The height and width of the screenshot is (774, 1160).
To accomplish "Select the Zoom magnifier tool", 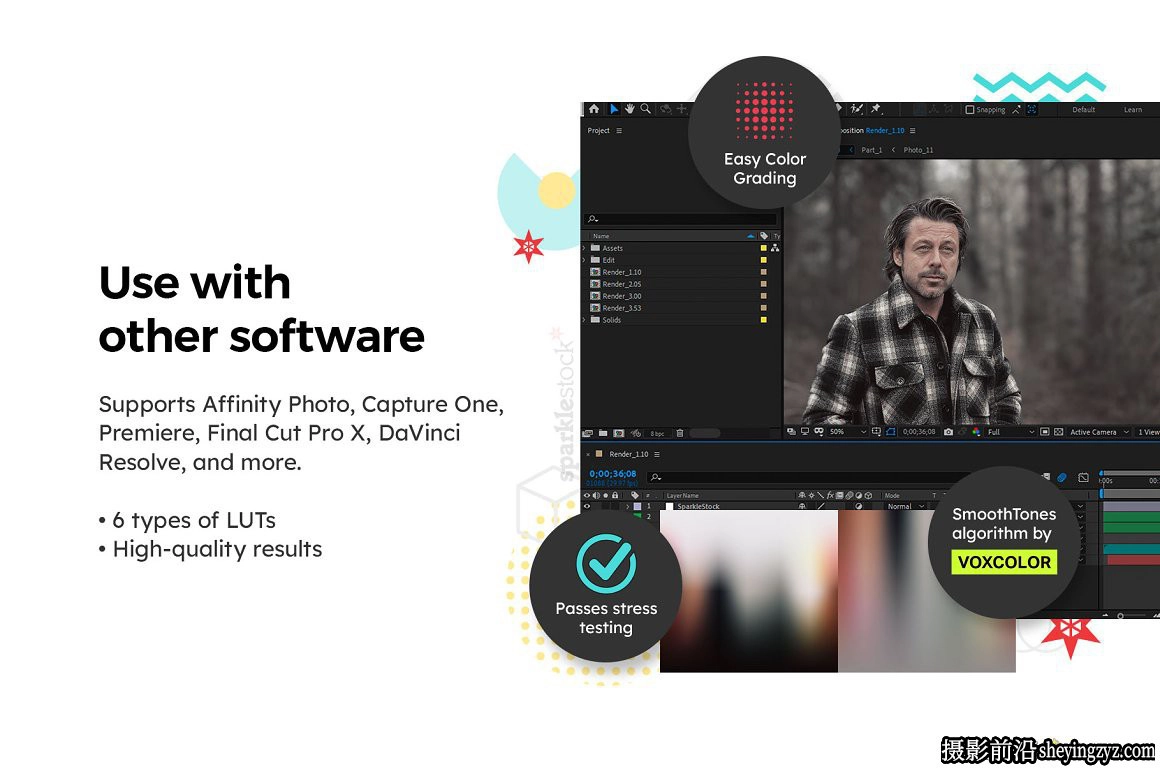I will 646,109.
